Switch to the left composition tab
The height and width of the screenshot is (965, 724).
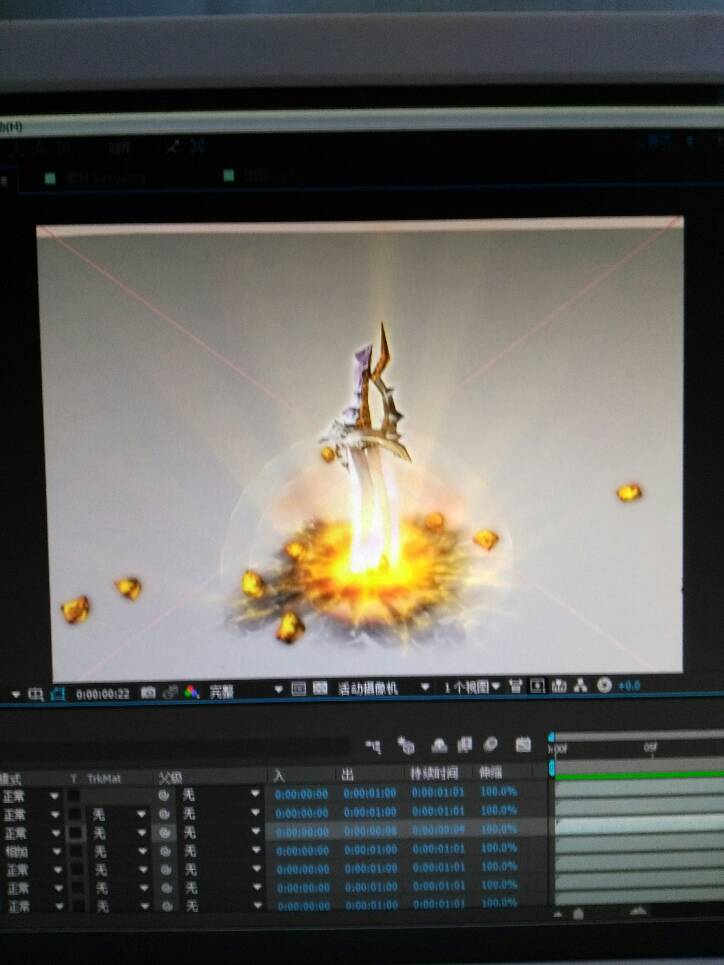click(x=95, y=178)
